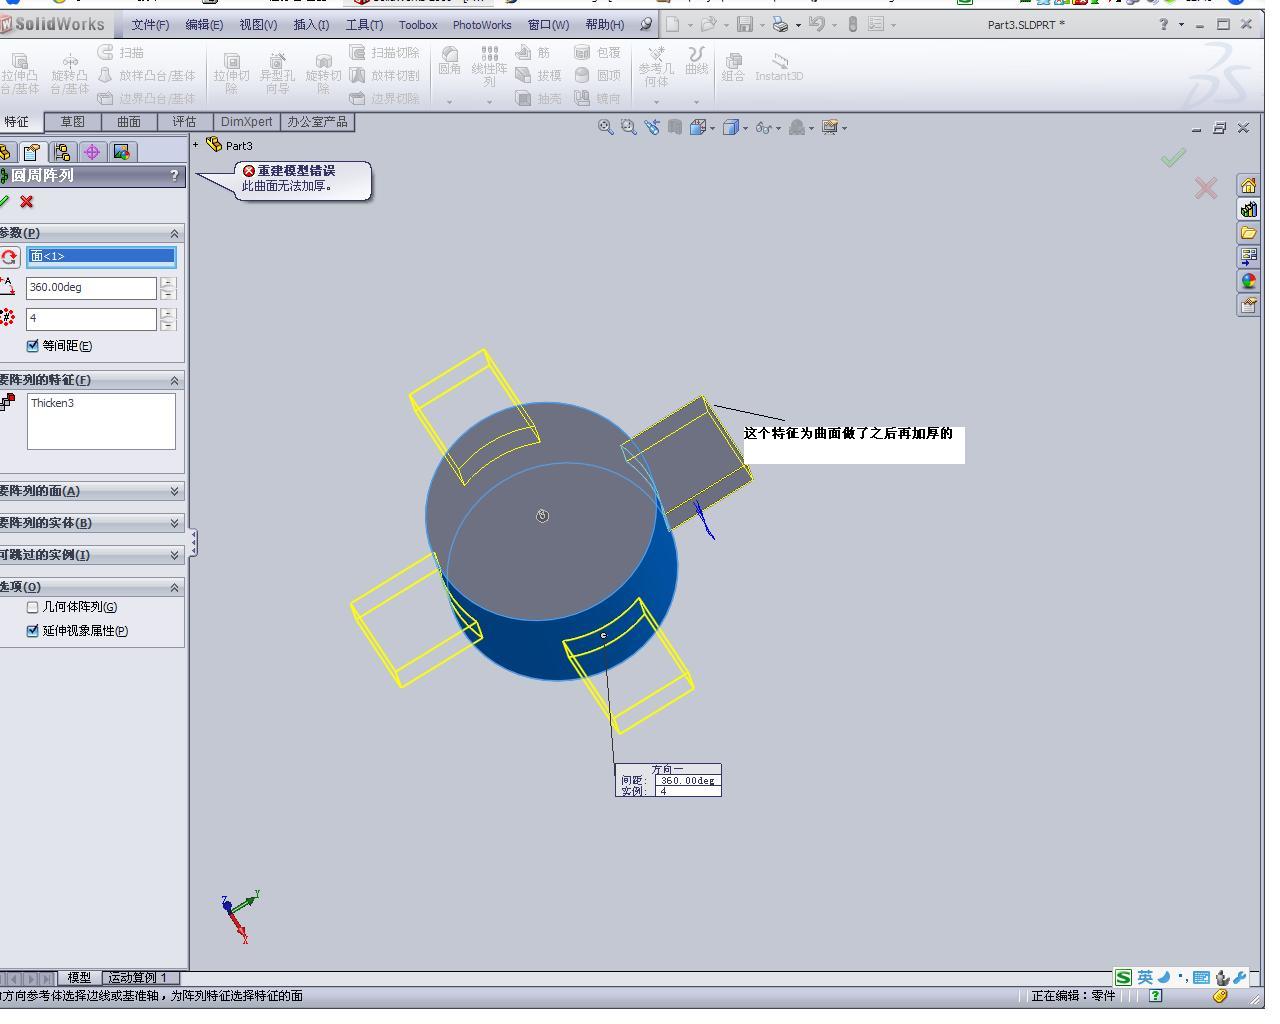
Task: Collapse the Parameters (参数) section
Action: (174, 233)
